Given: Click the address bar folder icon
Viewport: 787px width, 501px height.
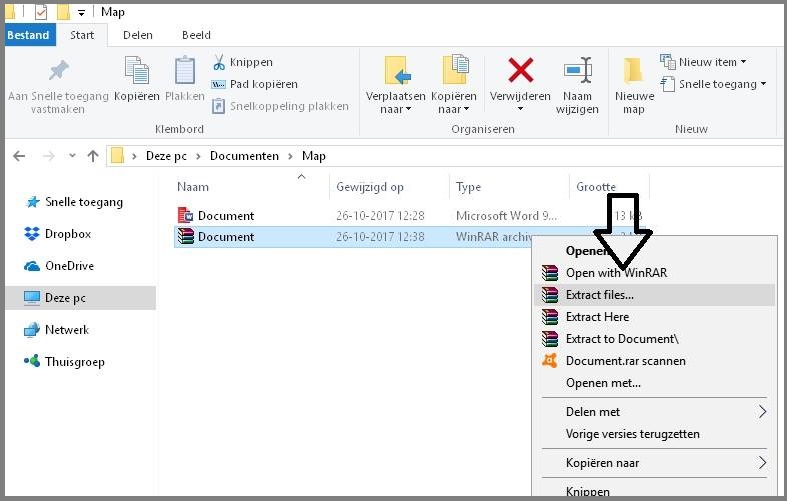Looking at the screenshot, I should coord(117,156).
